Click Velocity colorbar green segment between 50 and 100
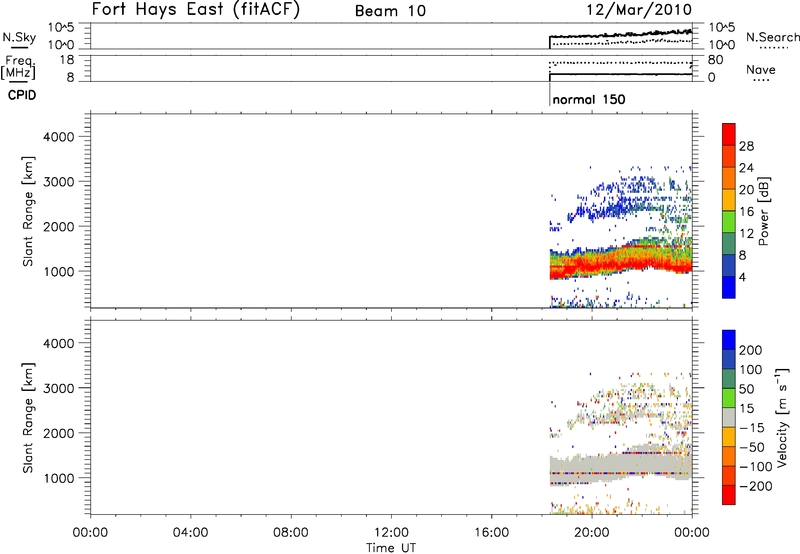800x554 pixels. coord(729,379)
